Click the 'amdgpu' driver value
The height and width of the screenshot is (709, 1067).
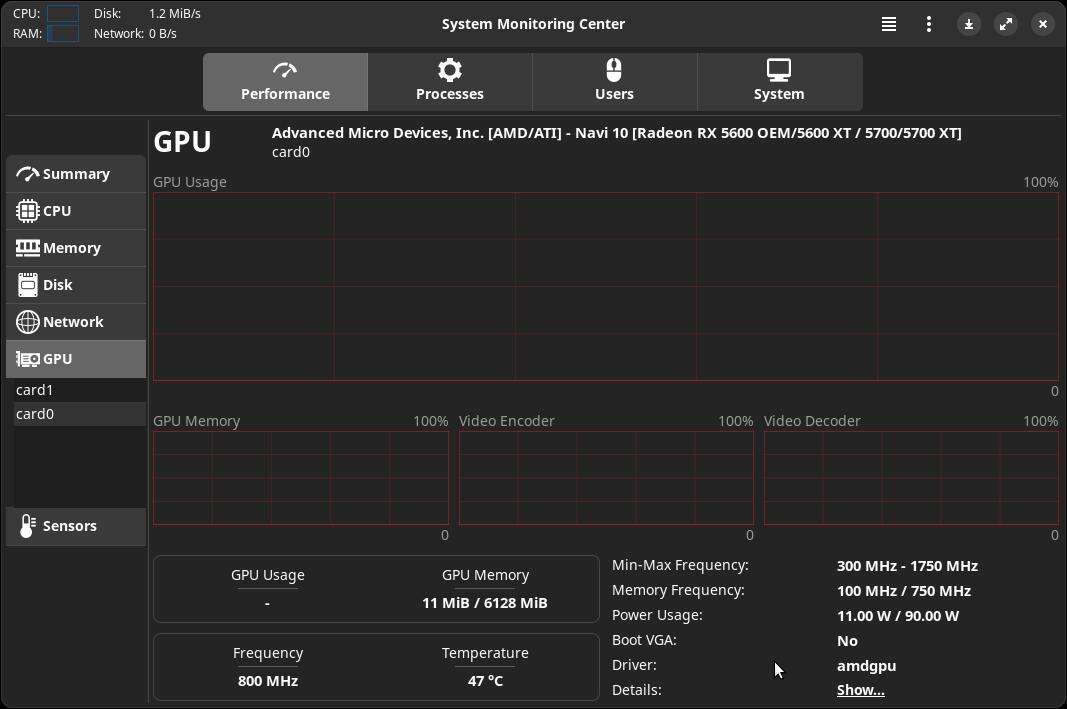coord(866,666)
